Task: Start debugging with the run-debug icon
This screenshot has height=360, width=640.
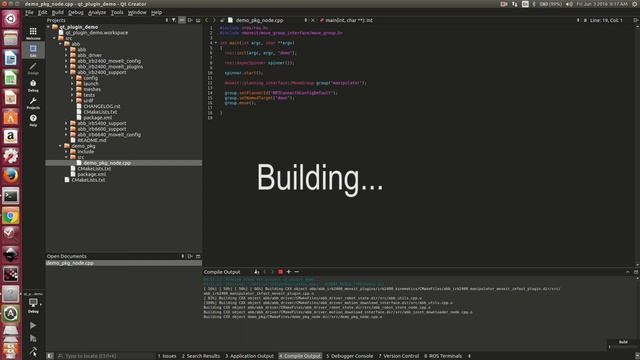Action: point(33,338)
